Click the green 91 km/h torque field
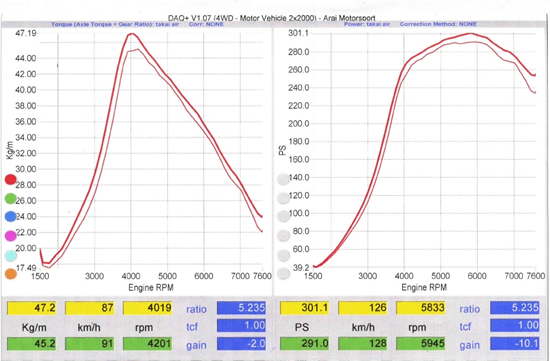The width and height of the screenshot is (550, 361). (x=89, y=343)
